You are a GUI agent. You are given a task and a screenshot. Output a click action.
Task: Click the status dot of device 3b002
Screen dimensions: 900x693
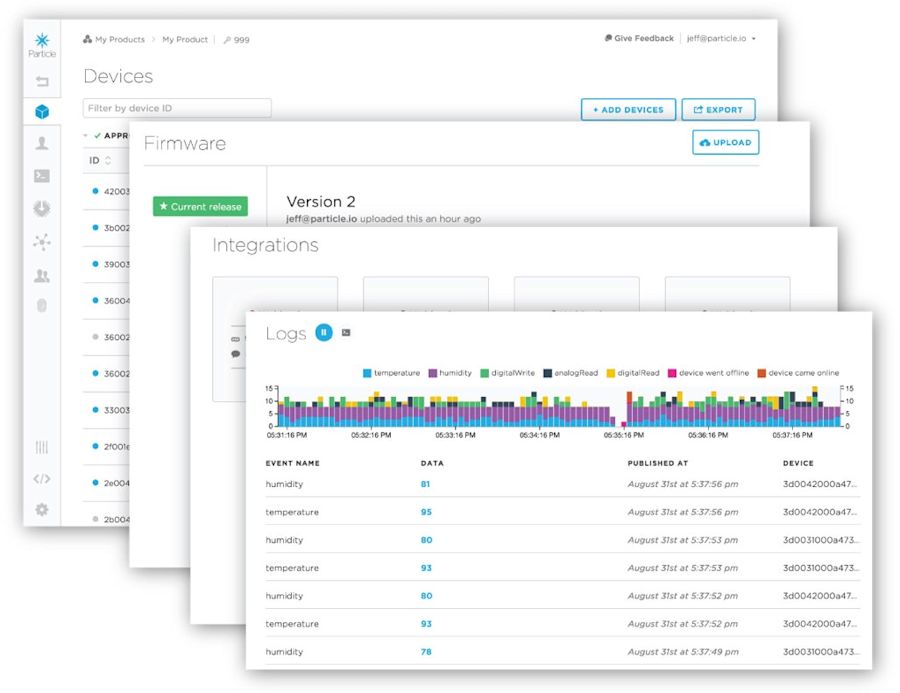[x=95, y=227]
